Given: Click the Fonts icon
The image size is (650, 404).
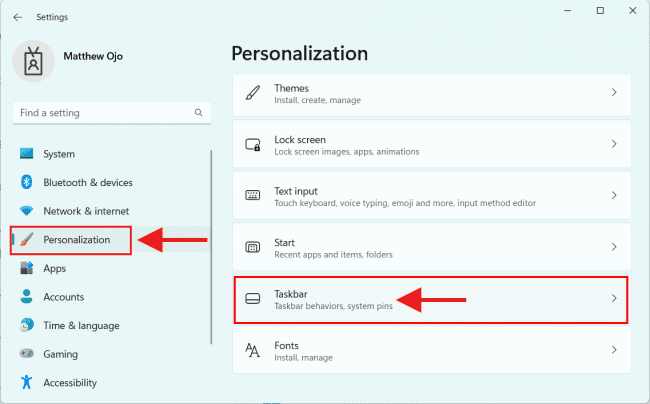Looking at the screenshot, I should point(253,350).
